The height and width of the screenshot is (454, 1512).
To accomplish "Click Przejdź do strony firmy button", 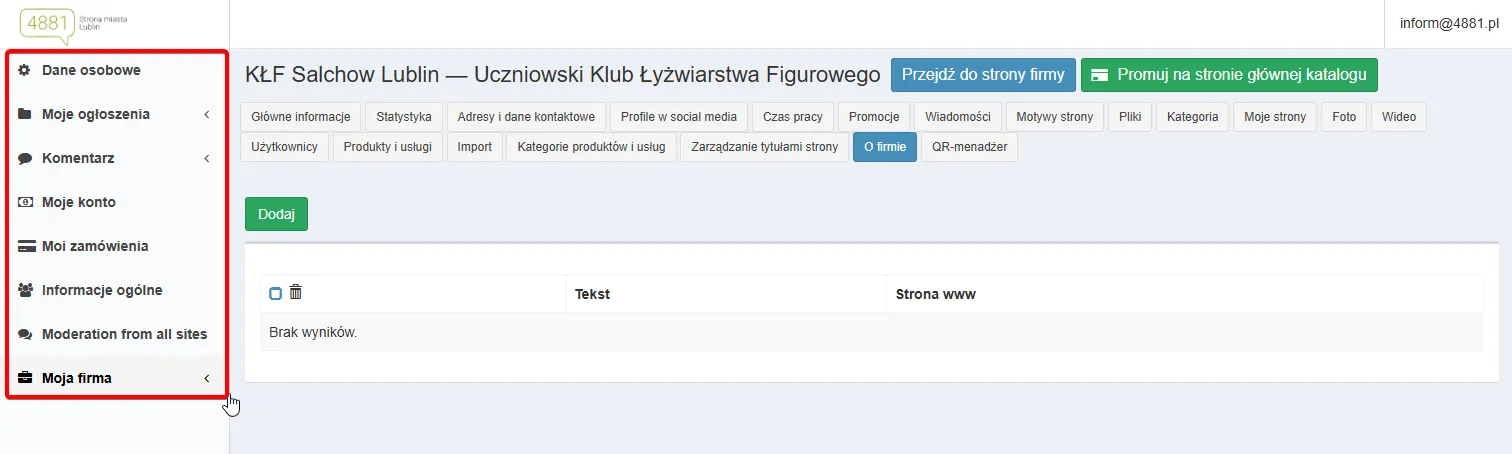I will 984,75.
